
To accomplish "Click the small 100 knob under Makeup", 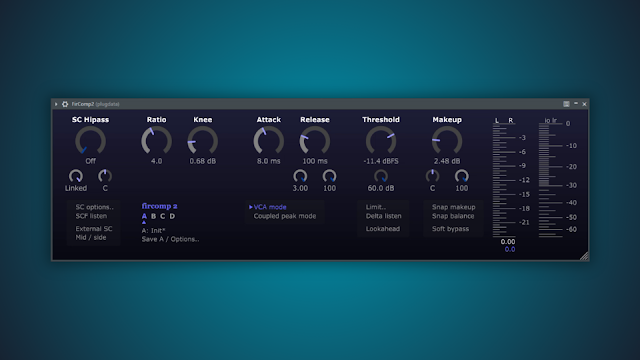I will click(x=462, y=176).
